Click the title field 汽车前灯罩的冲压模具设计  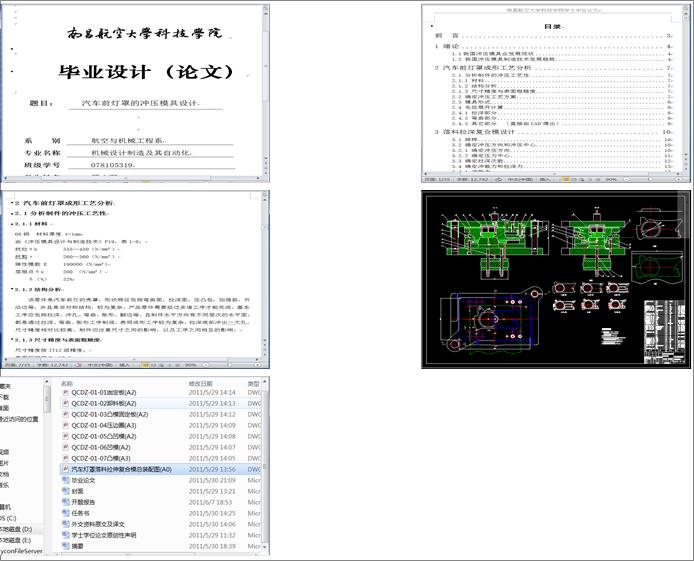[x=141, y=103]
